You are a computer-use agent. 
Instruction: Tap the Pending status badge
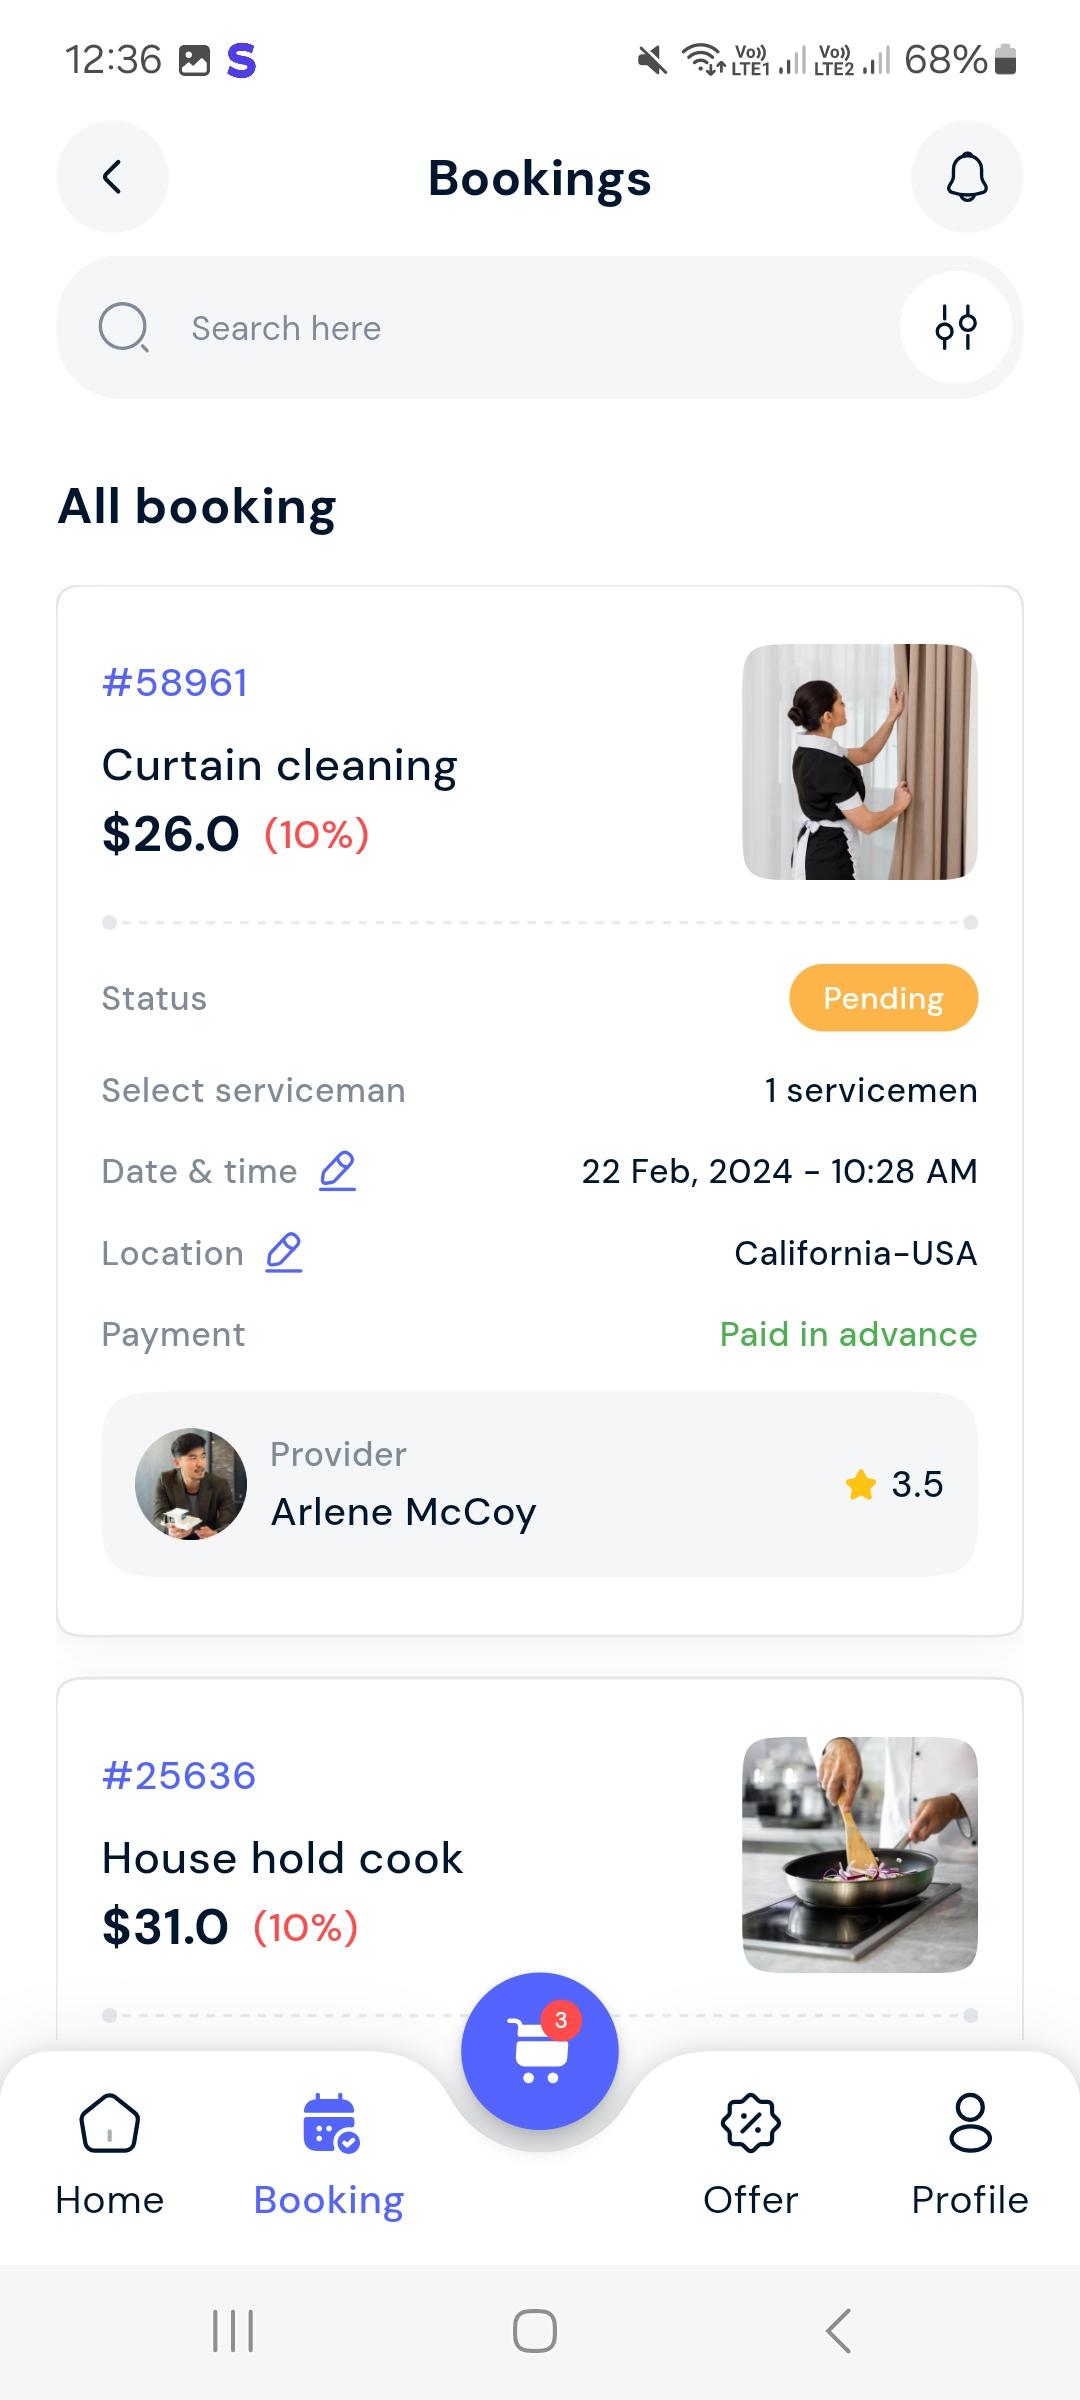click(x=883, y=997)
